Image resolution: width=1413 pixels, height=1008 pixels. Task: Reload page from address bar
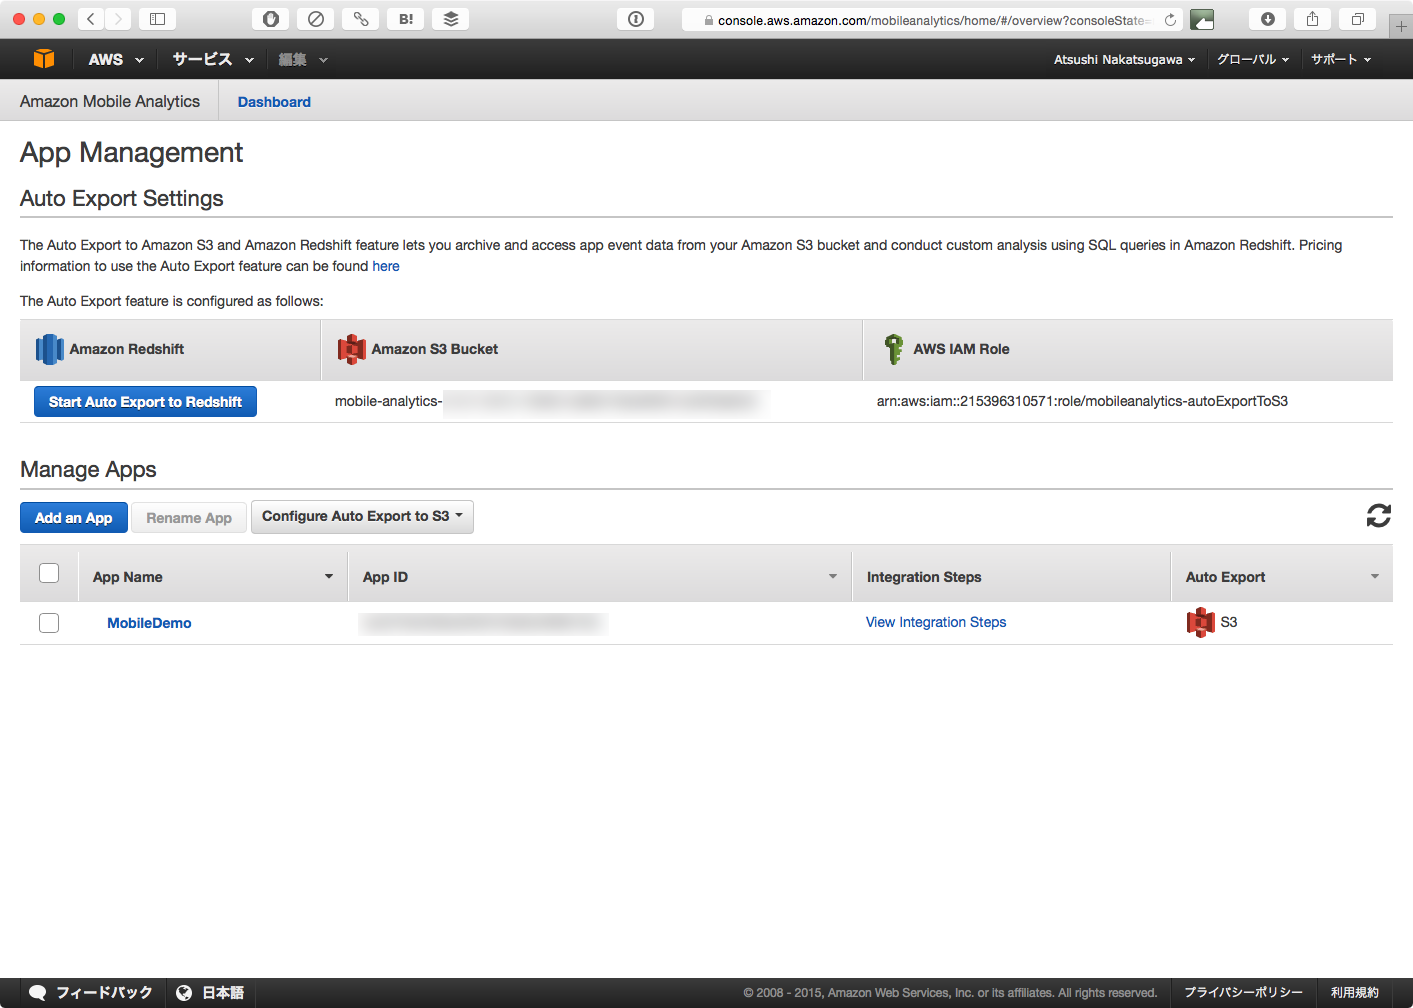point(1170,20)
